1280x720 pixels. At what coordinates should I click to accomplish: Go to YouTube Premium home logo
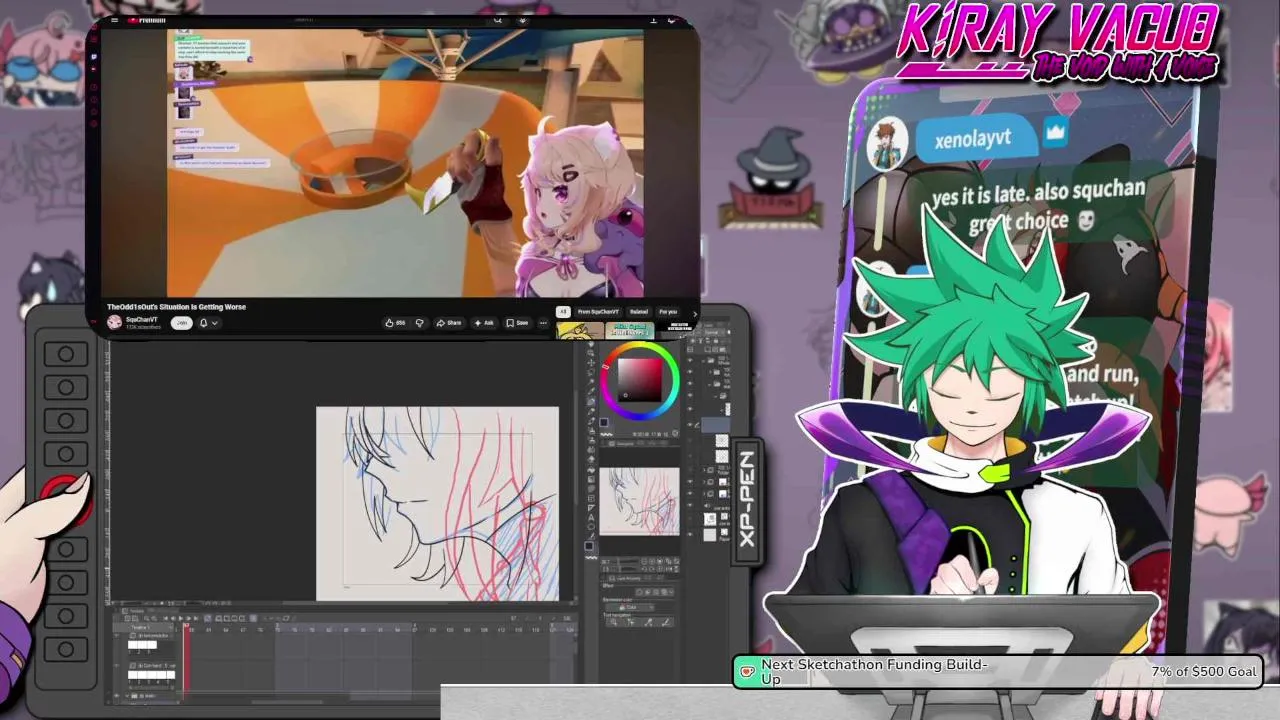pos(146,20)
